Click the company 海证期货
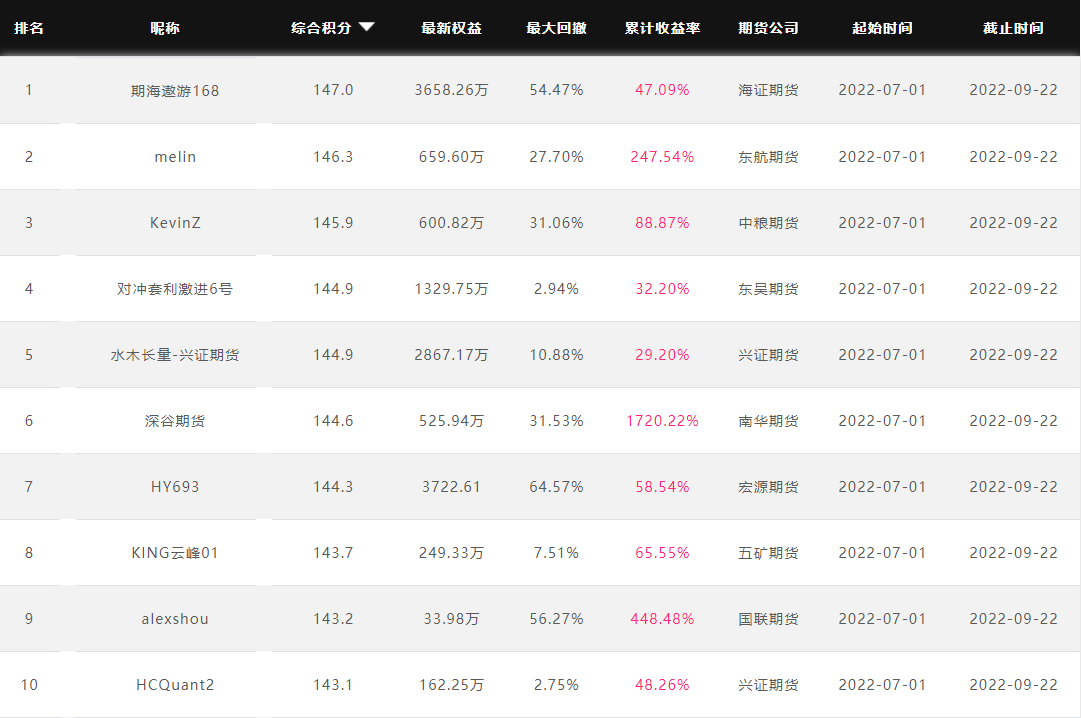 pyautogui.click(x=769, y=90)
